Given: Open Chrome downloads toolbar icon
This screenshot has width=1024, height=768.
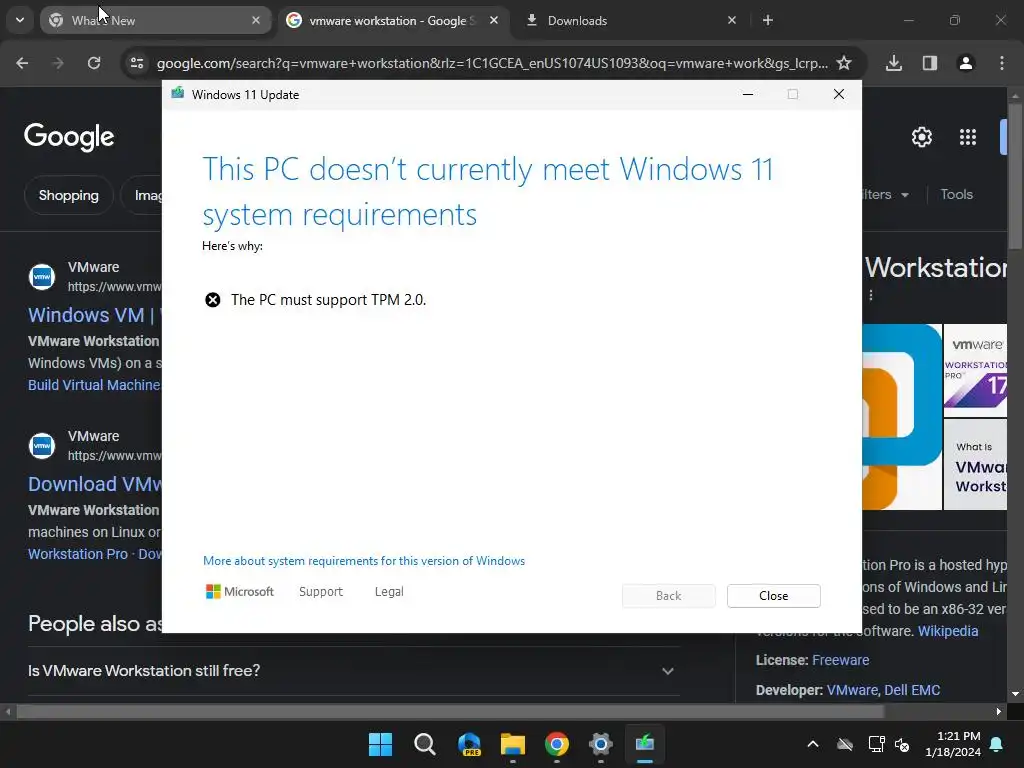Looking at the screenshot, I should [x=894, y=63].
